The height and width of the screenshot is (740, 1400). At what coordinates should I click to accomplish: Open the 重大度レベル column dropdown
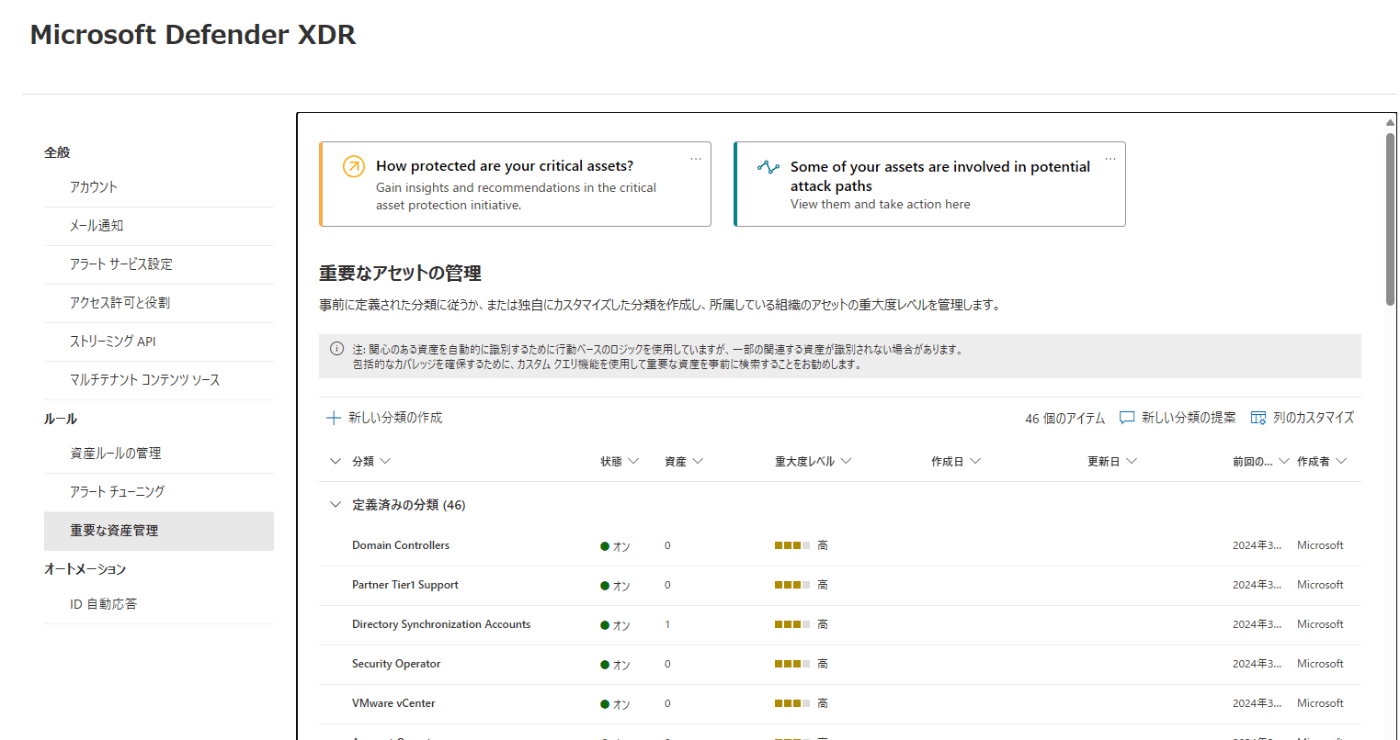[x=813, y=461]
